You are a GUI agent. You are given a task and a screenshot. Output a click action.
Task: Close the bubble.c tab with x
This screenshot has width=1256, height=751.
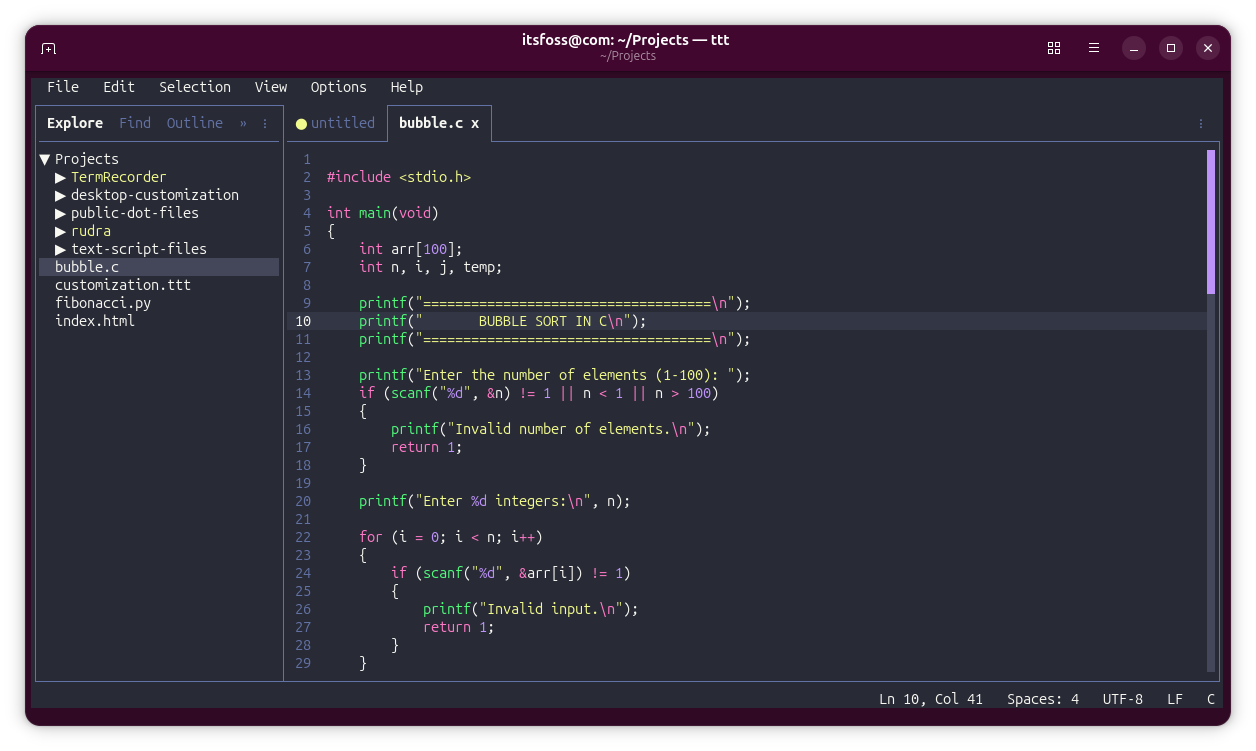pyautogui.click(x=475, y=123)
